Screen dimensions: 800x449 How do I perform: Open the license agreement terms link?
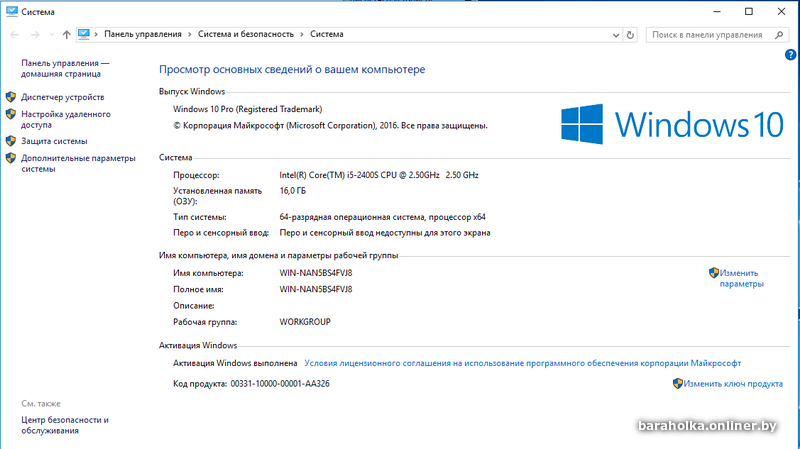click(522, 363)
